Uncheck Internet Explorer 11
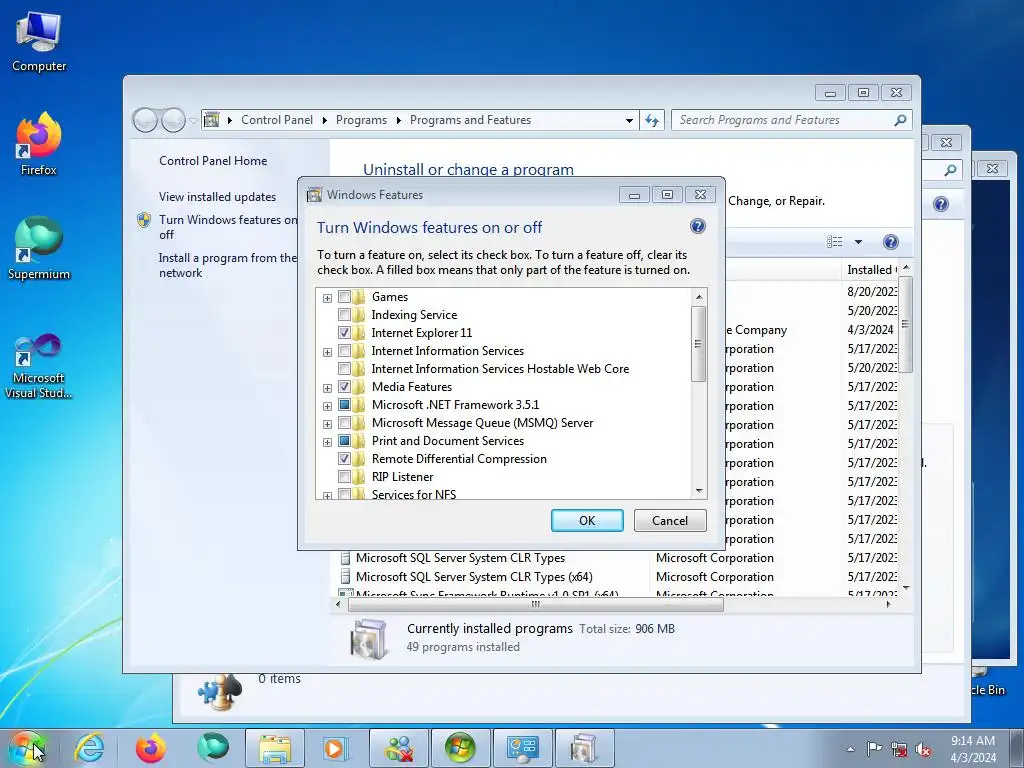 (344, 332)
